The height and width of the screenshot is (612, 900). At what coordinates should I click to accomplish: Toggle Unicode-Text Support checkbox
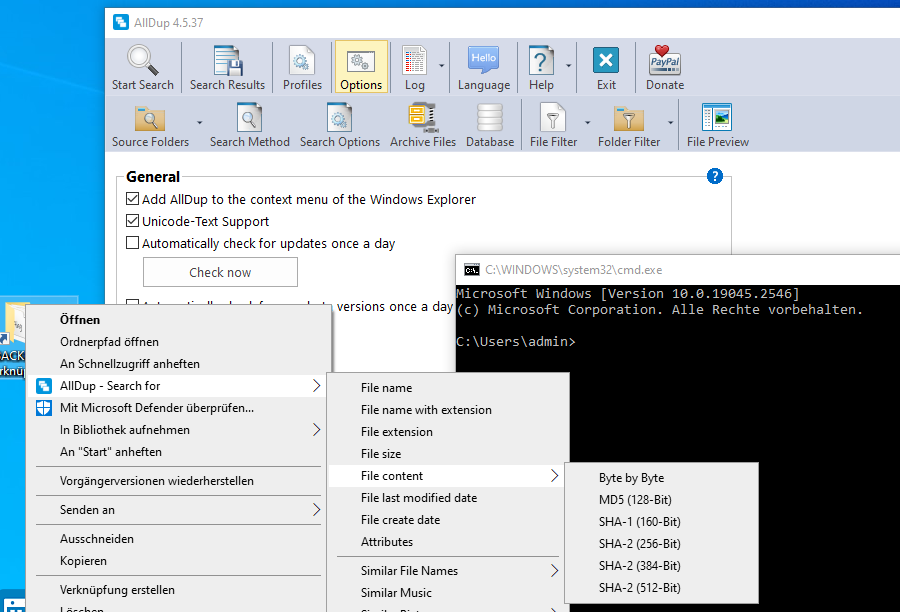(x=133, y=222)
